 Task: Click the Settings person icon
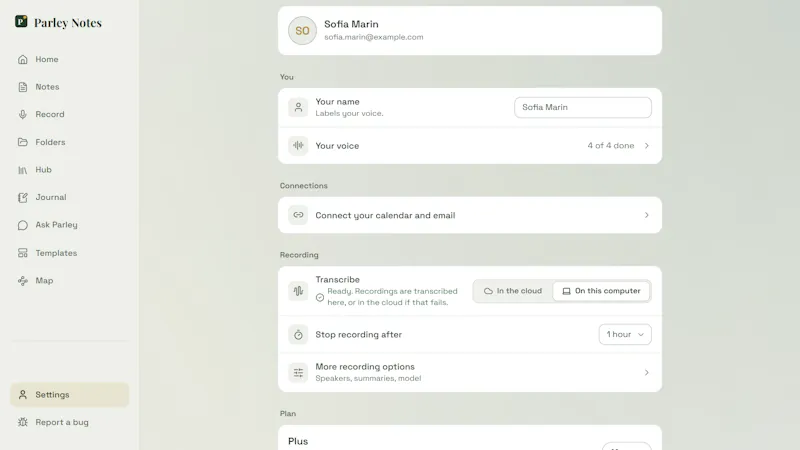pyautogui.click(x=22, y=395)
